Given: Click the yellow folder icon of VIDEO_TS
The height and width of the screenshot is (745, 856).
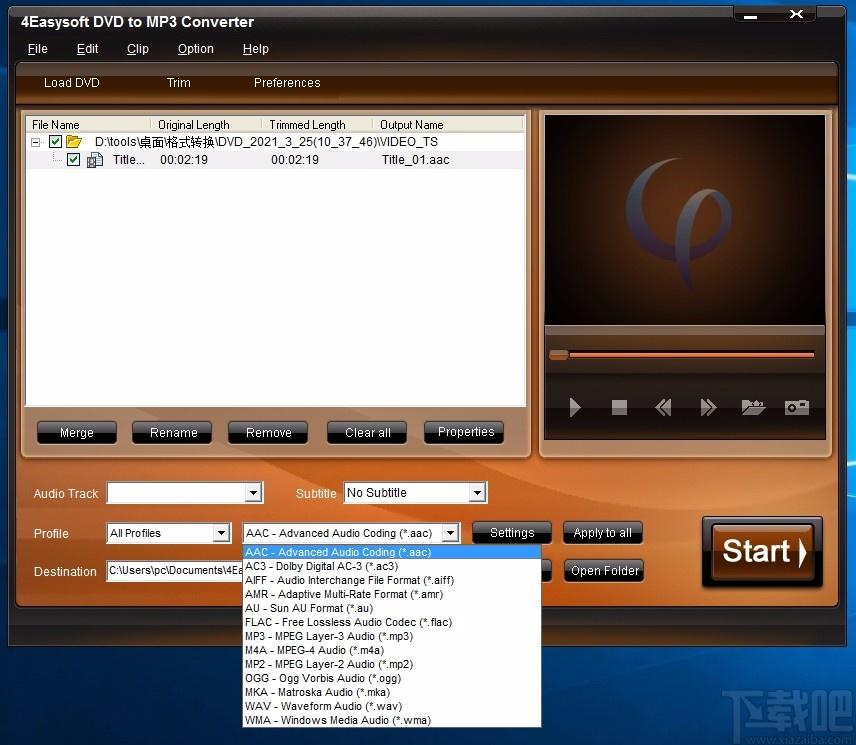Looking at the screenshot, I should point(74,142).
